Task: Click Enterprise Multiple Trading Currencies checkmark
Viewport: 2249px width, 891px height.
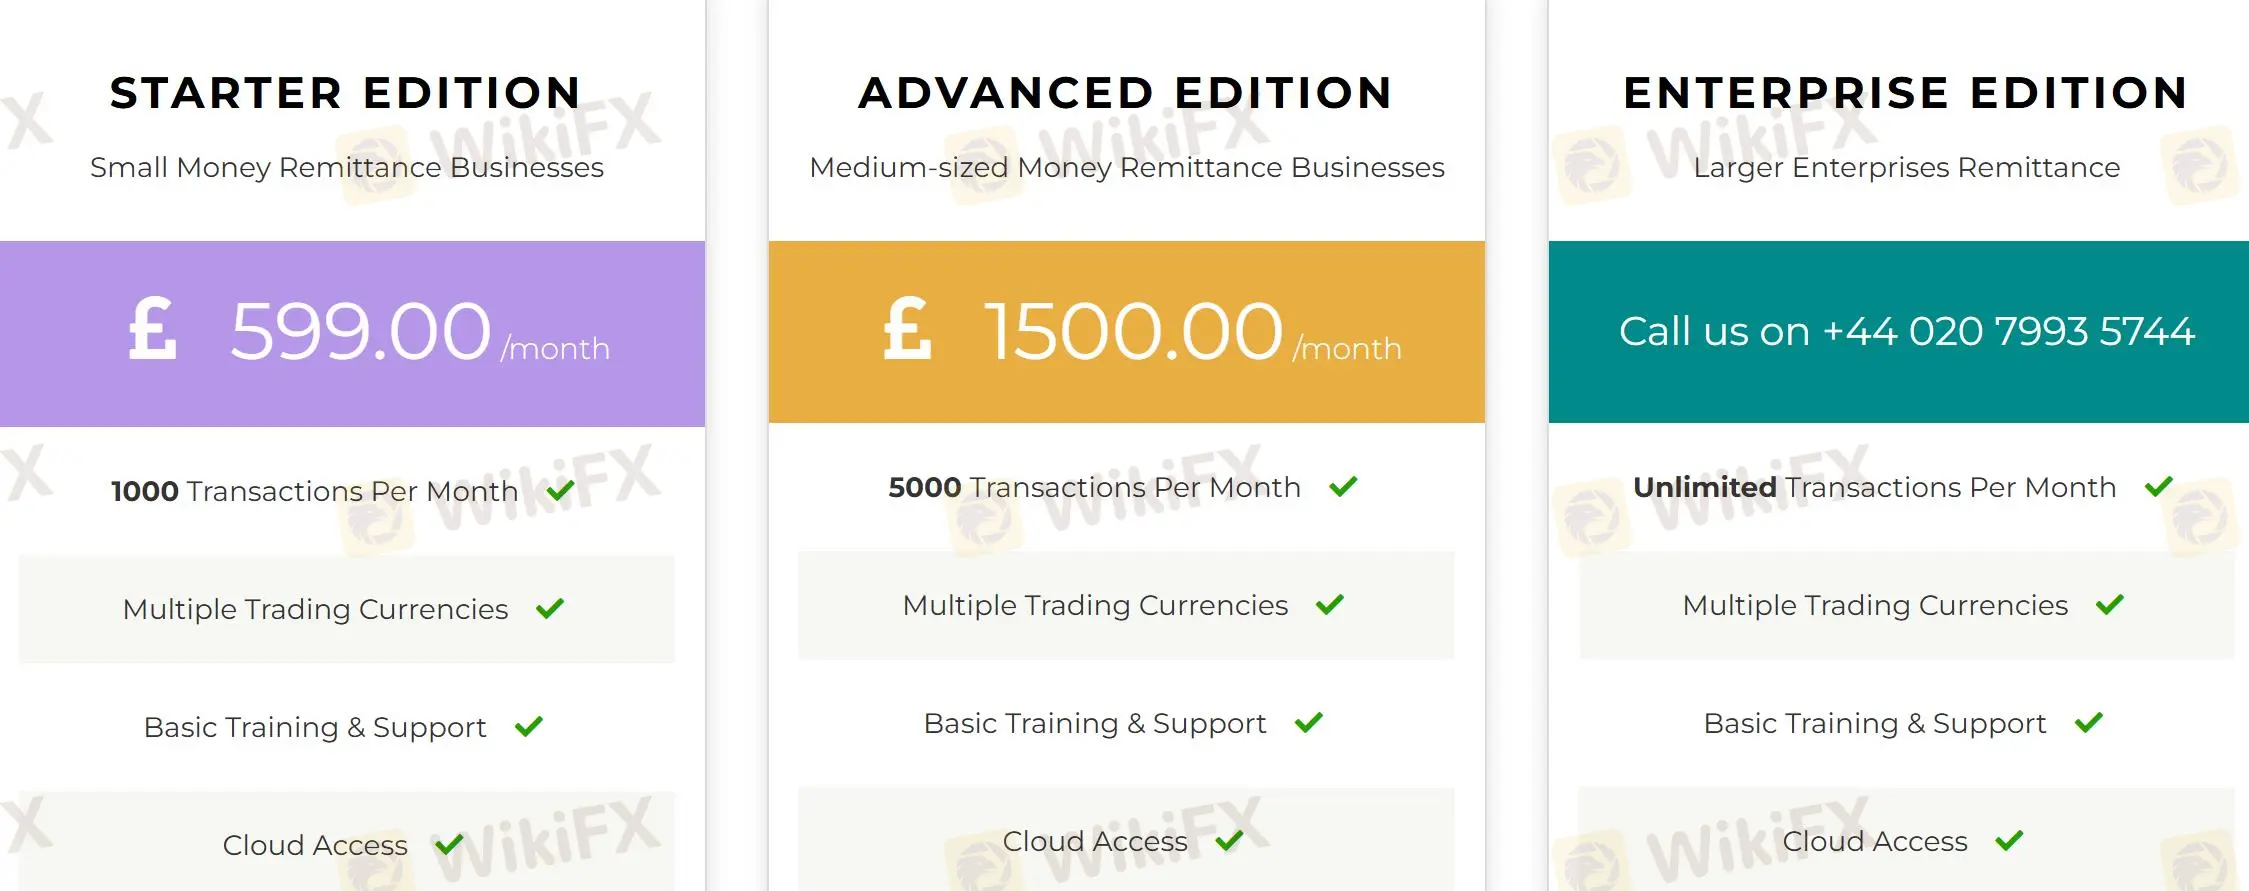Action: pyautogui.click(x=2109, y=604)
